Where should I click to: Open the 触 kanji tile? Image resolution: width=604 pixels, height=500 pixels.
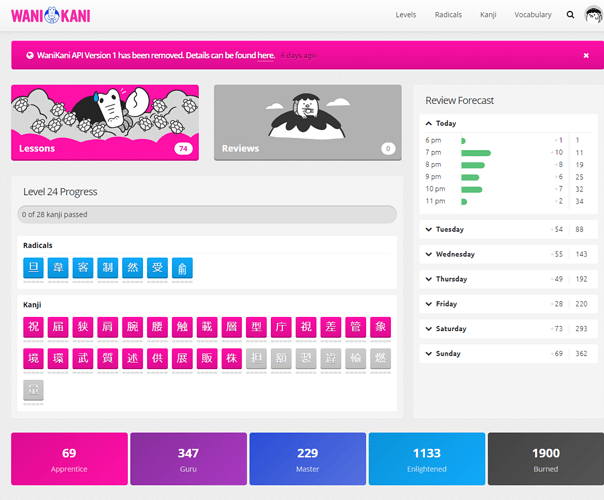coord(182,327)
